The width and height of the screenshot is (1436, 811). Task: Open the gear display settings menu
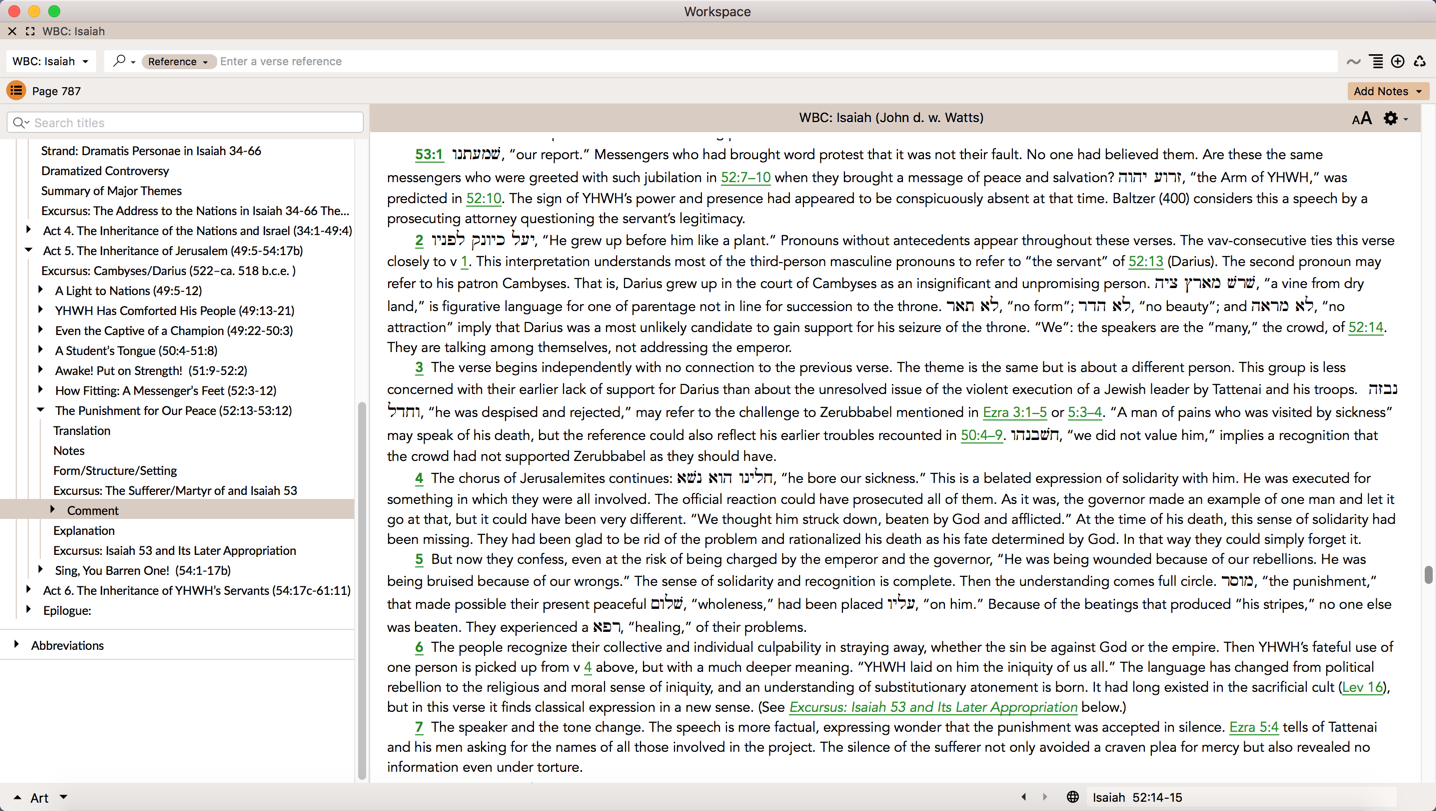pos(1393,119)
